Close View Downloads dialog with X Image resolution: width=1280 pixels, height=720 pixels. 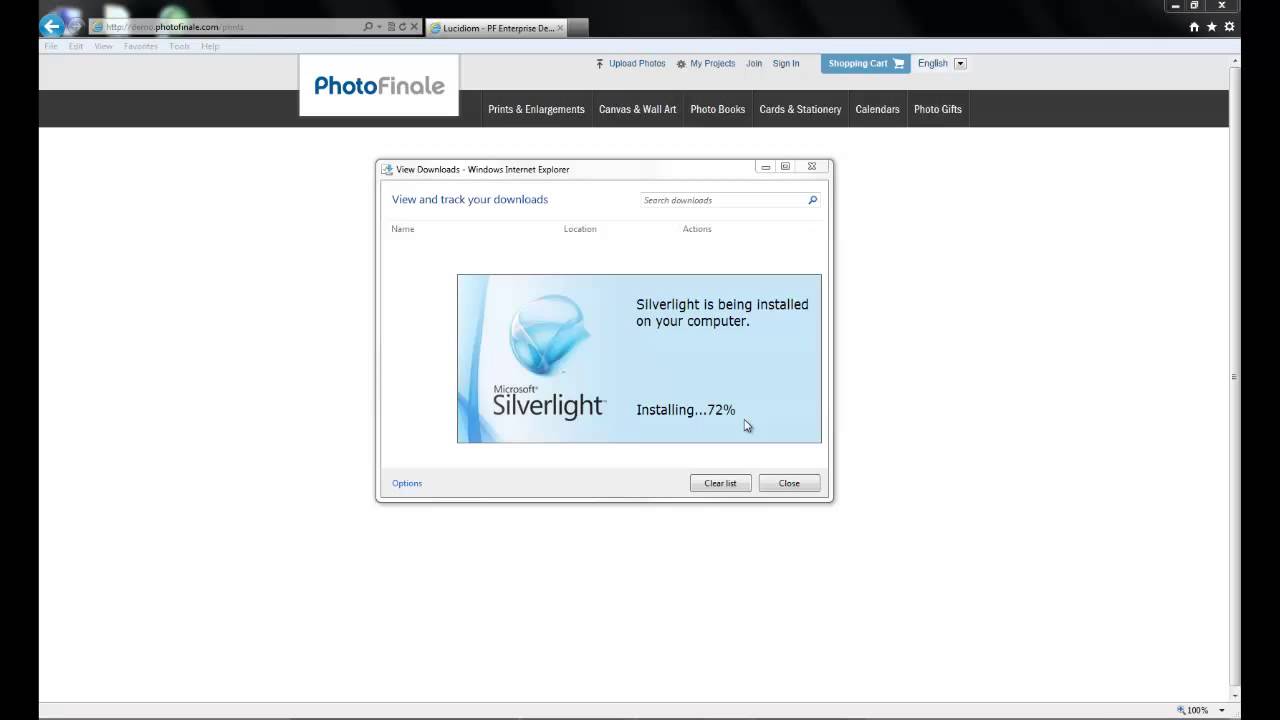(x=812, y=167)
